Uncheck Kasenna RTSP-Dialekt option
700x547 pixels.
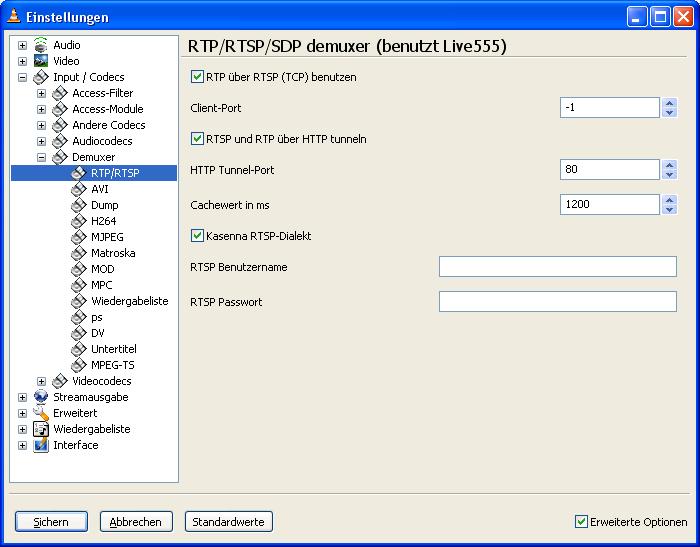tap(197, 236)
